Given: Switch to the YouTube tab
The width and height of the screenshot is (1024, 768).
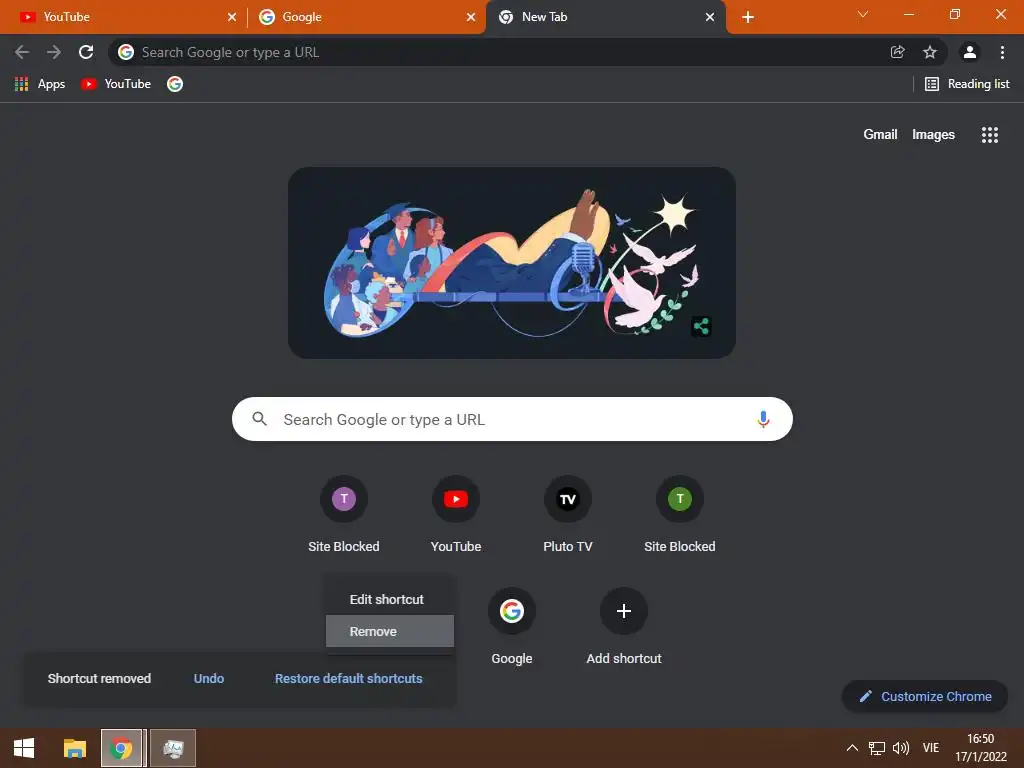Looking at the screenshot, I should click(x=122, y=17).
